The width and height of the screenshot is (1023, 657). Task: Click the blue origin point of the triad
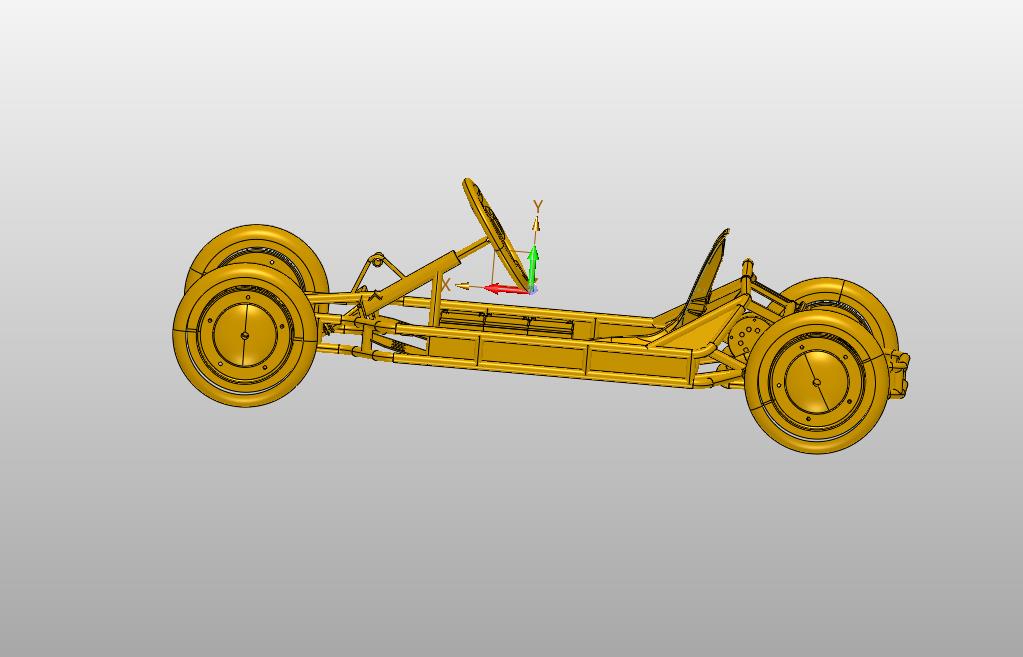coord(532,289)
